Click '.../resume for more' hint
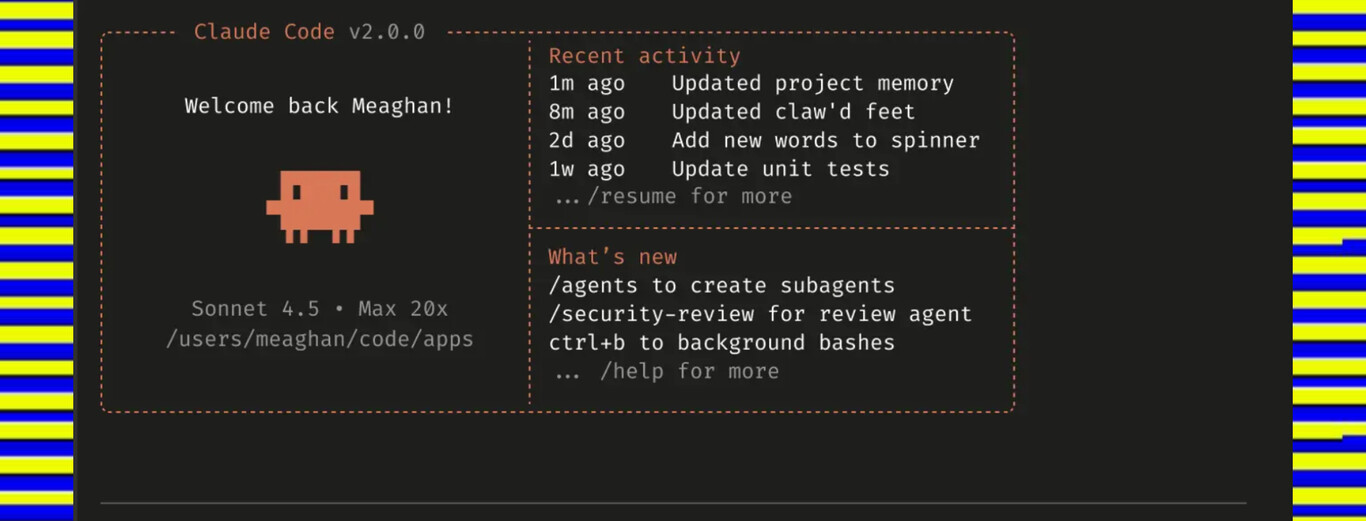Screen dimensions: 1366x521 click(673, 197)
